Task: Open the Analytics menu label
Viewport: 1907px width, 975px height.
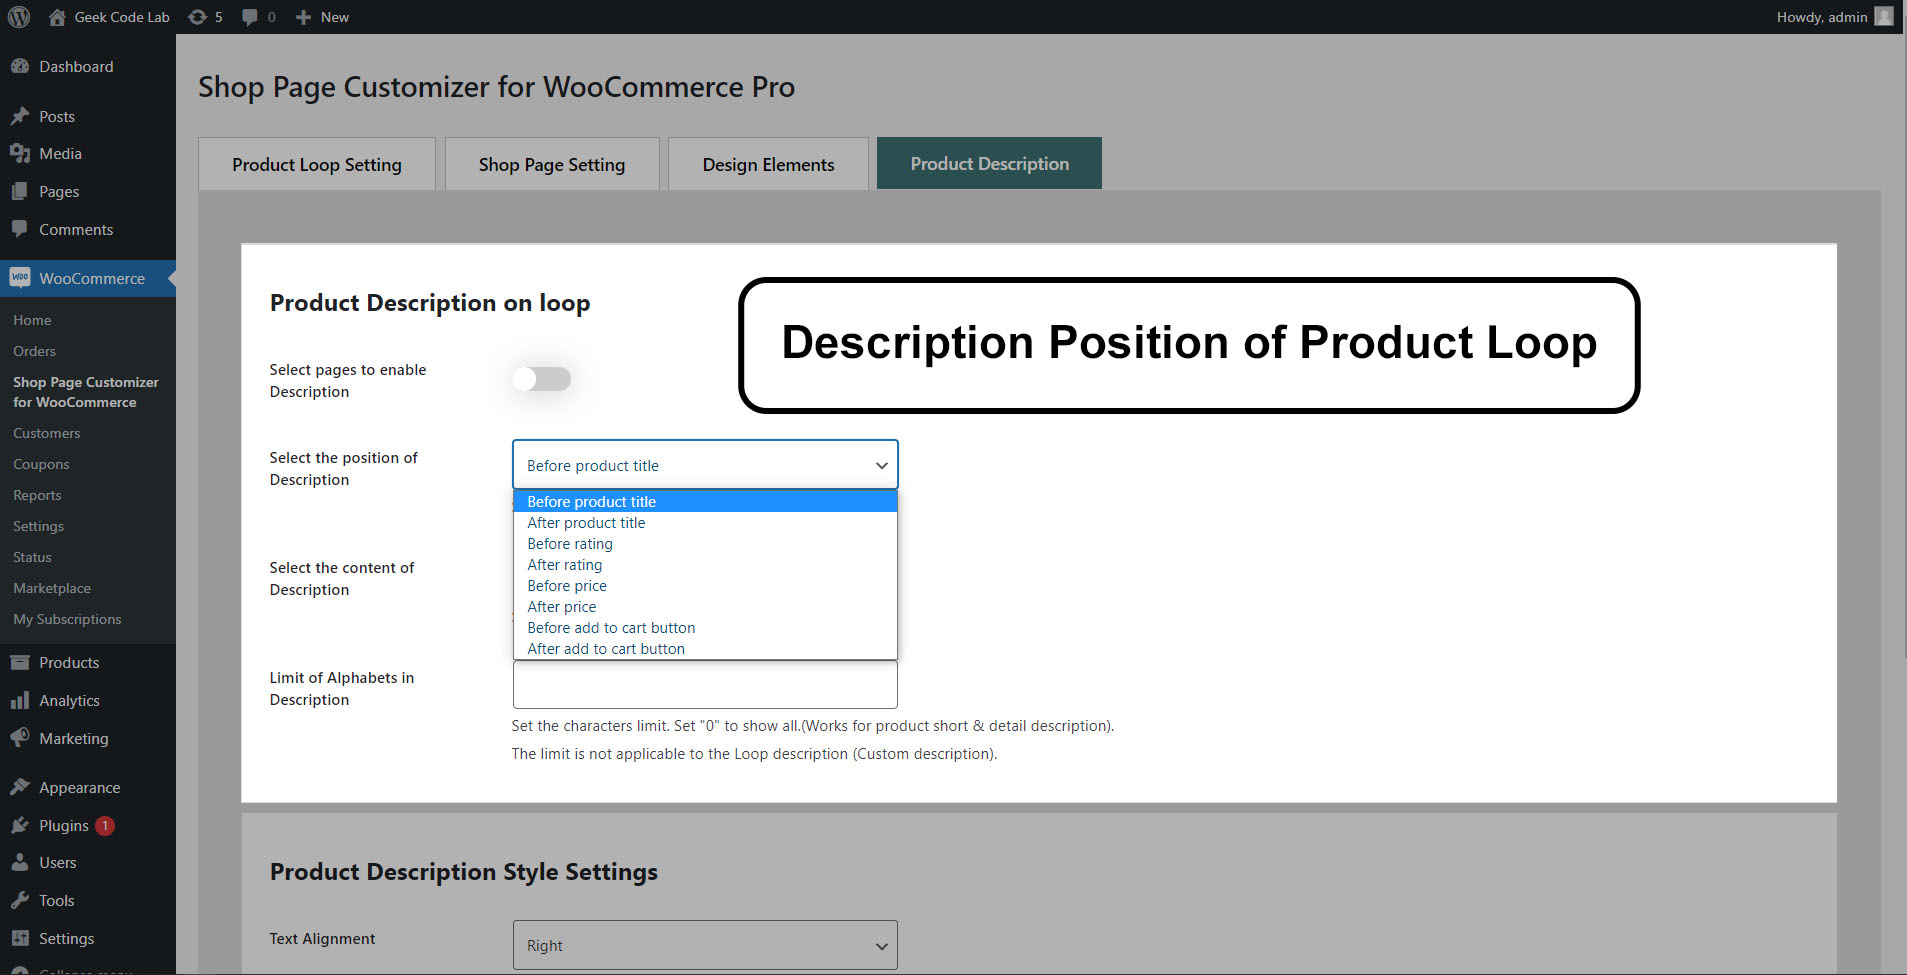Action: (x=69, y=700)
